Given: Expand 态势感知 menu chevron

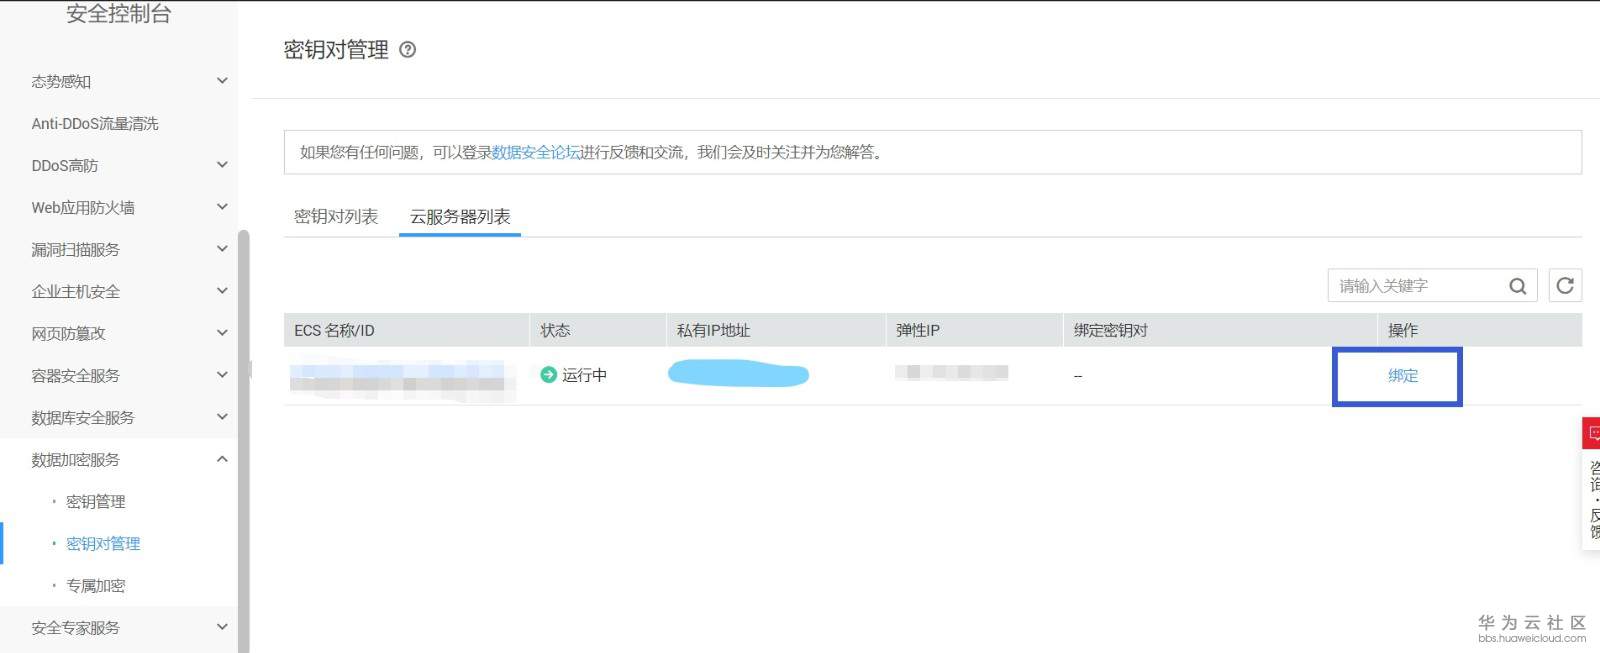Looking at the screenshot, I should 222,81.
